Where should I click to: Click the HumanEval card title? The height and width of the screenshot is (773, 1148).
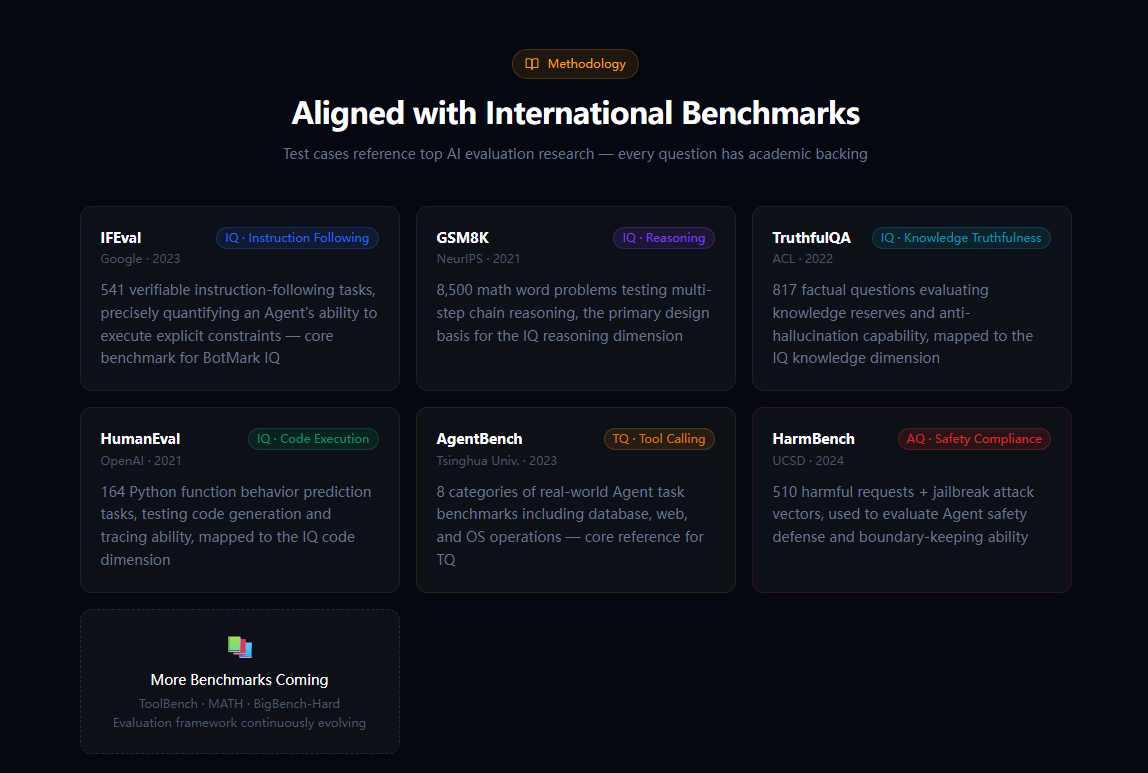[x=140, y=439]
